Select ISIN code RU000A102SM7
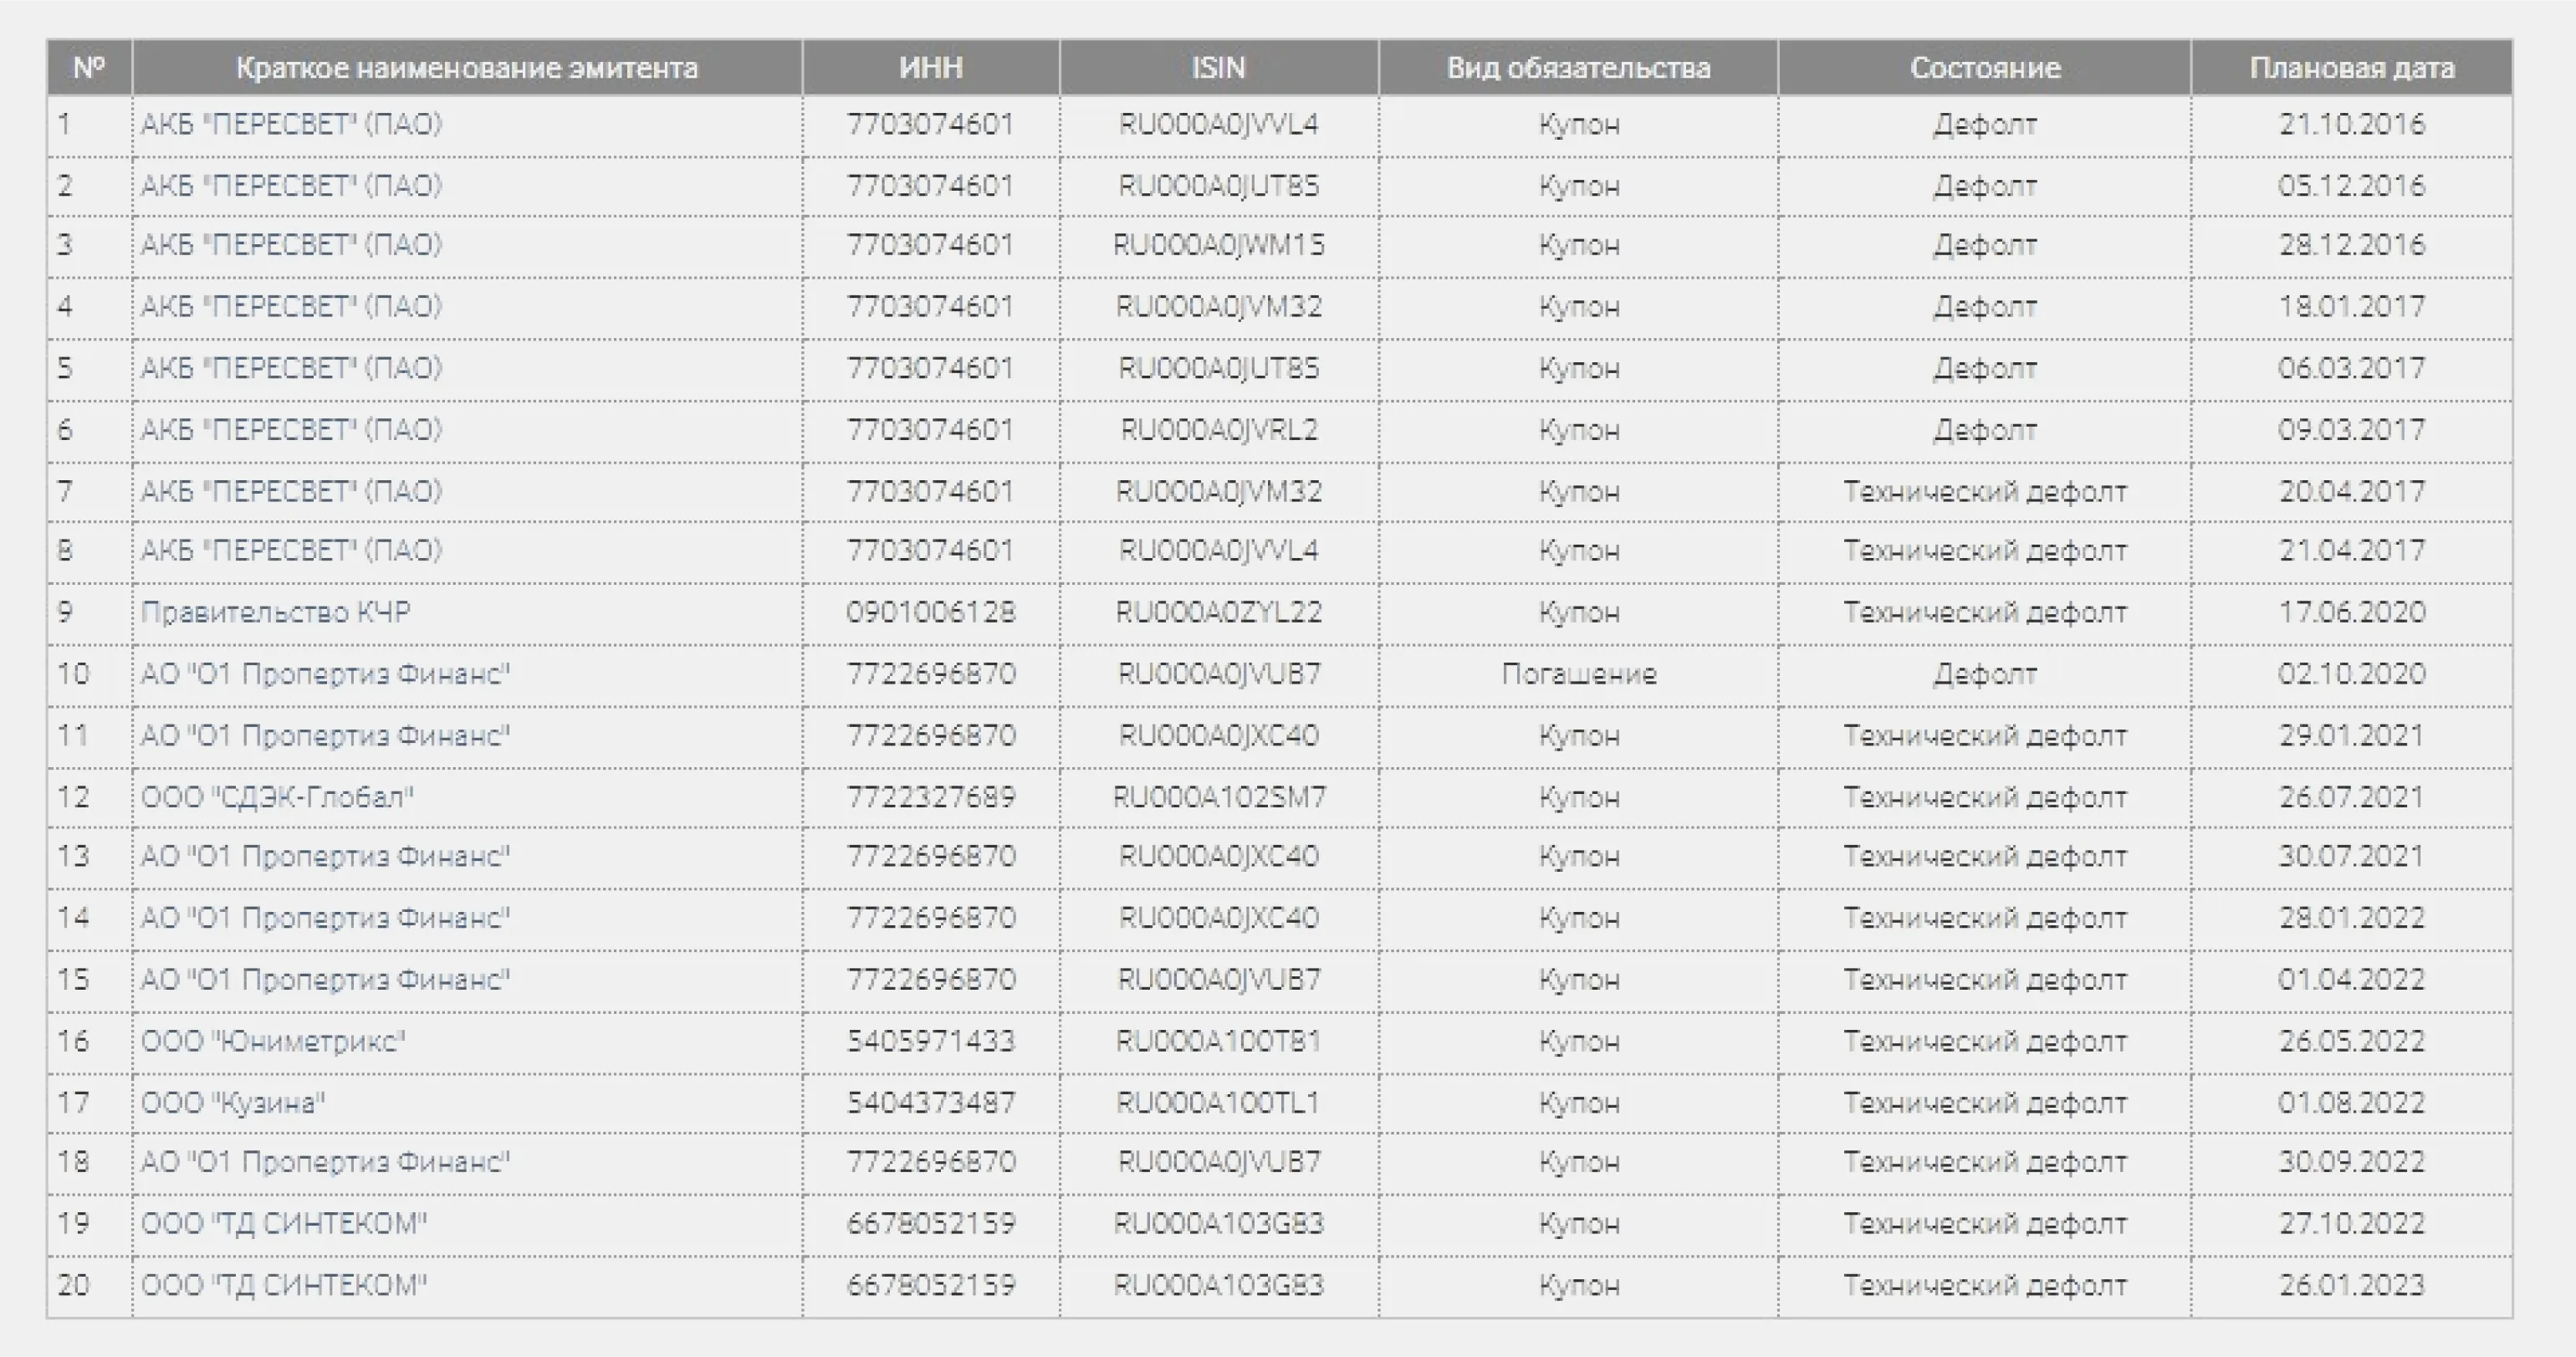 coord(1218,797)
